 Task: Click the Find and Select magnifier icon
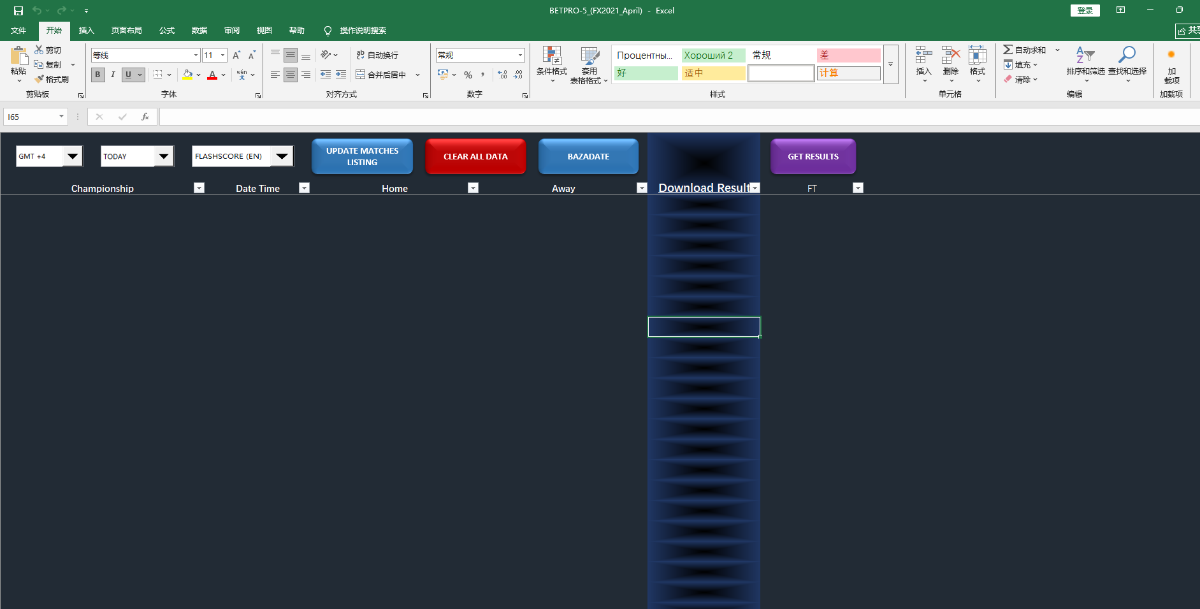1127,56
